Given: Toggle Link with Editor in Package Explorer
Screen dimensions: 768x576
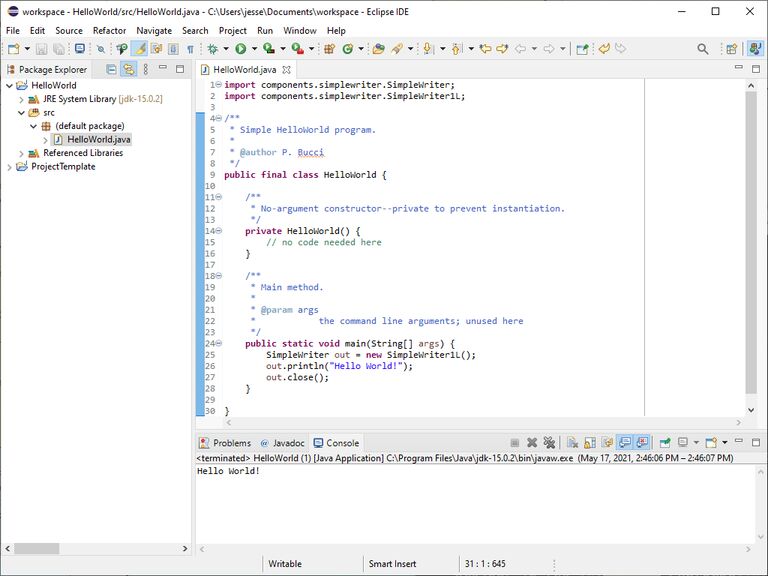Looking at the screenshot, I should pos(127,69).
